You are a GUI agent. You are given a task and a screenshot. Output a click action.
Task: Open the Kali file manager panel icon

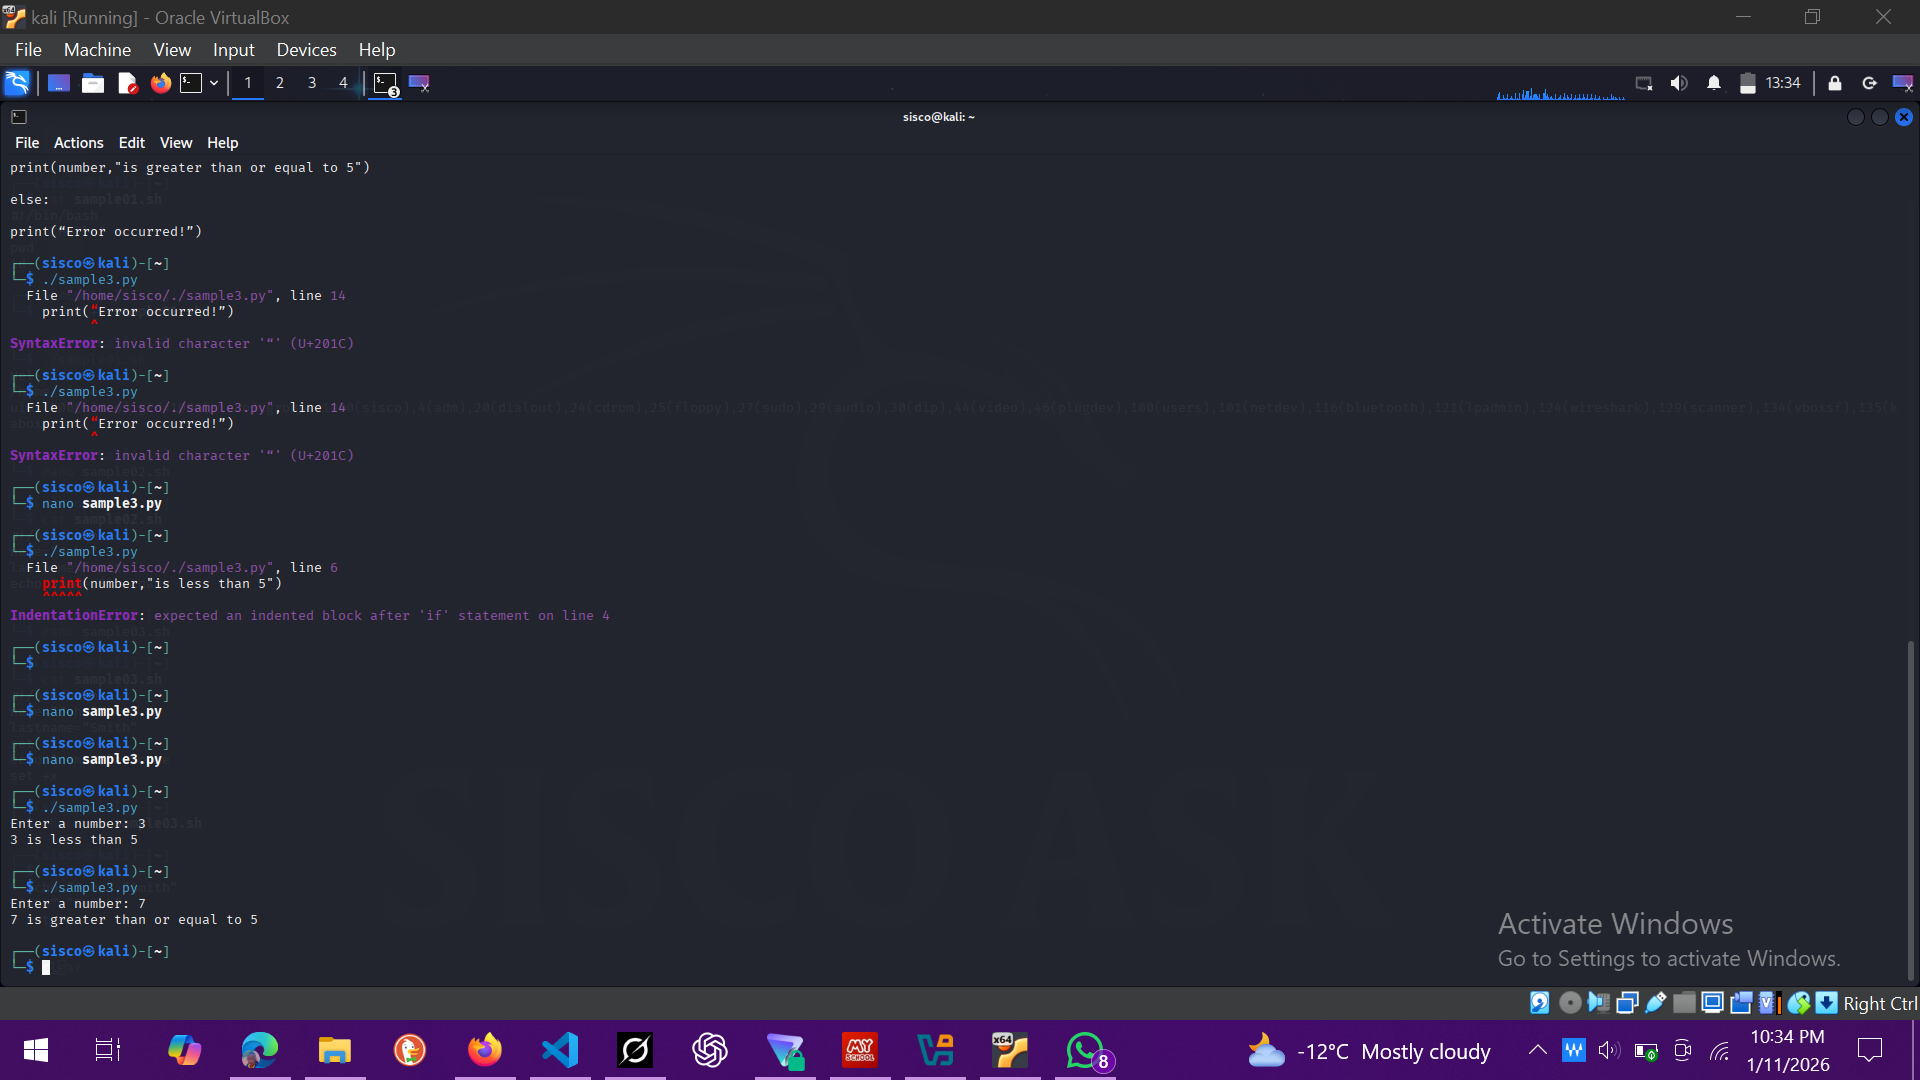pyautogui.click(x=93, y=83)
